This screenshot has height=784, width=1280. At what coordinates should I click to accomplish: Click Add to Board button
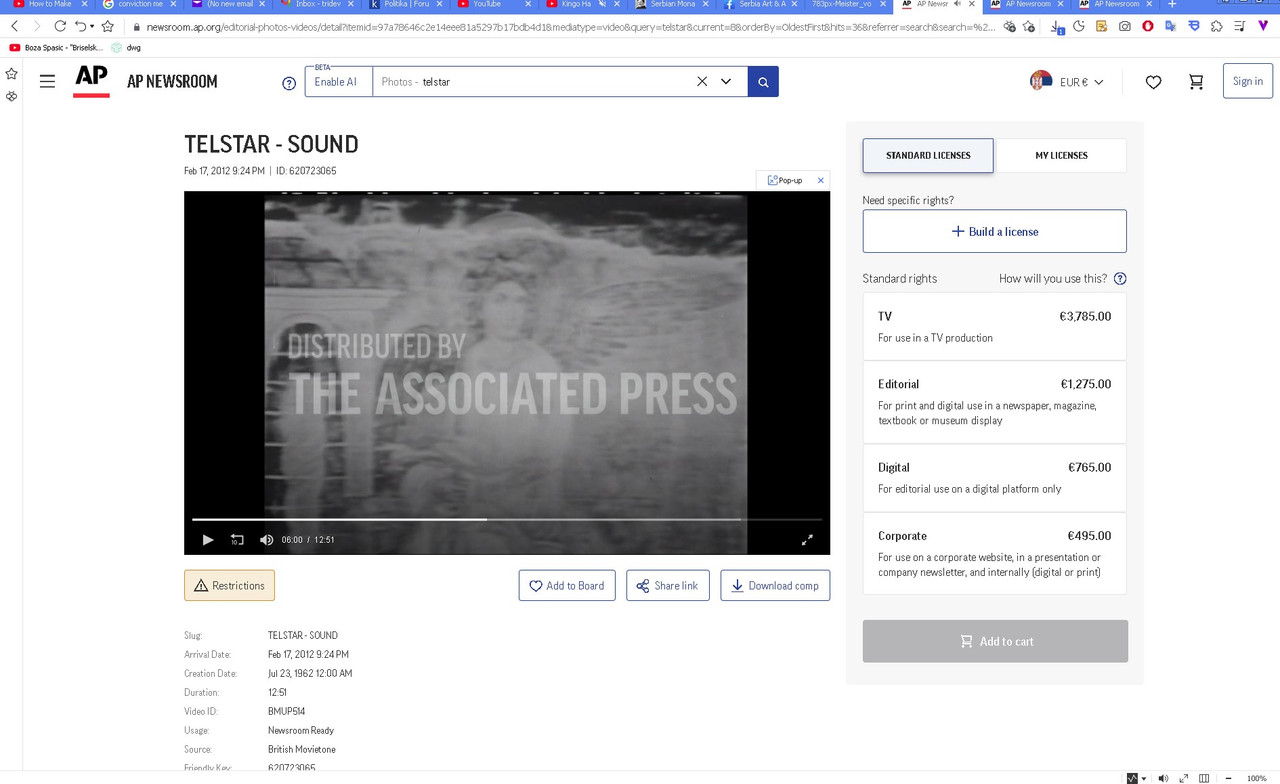coord(566,585)
